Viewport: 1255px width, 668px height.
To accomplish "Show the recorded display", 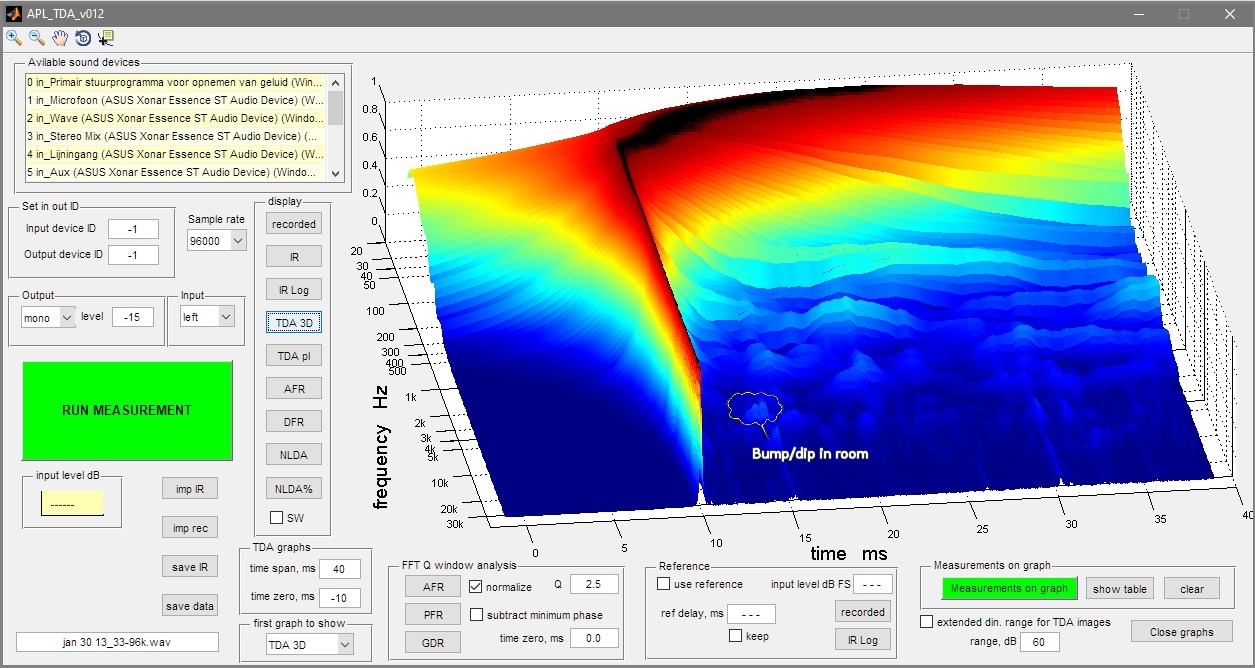I will pos(294,224).
